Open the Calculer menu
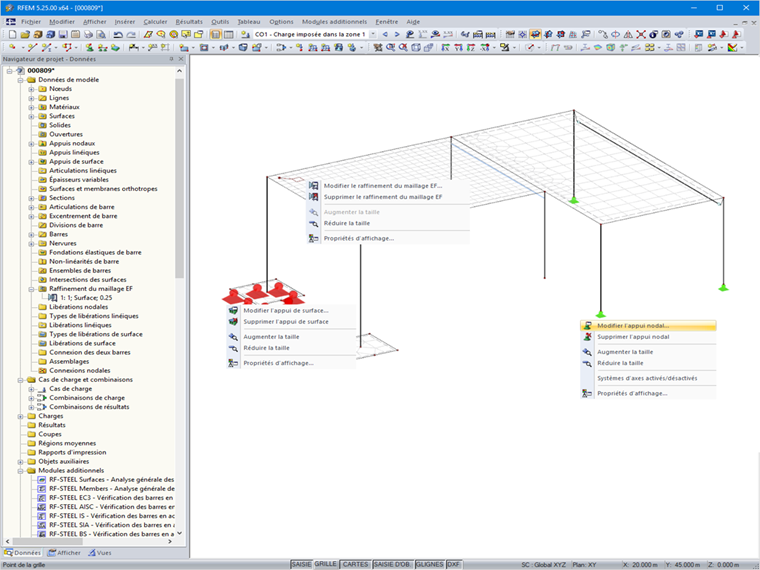Screen dimensions: 760x570 (x=155, y=22)
